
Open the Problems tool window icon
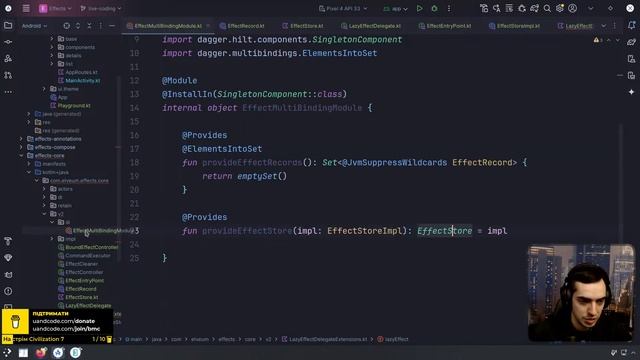pyautogui.click(x=8, y=291)
